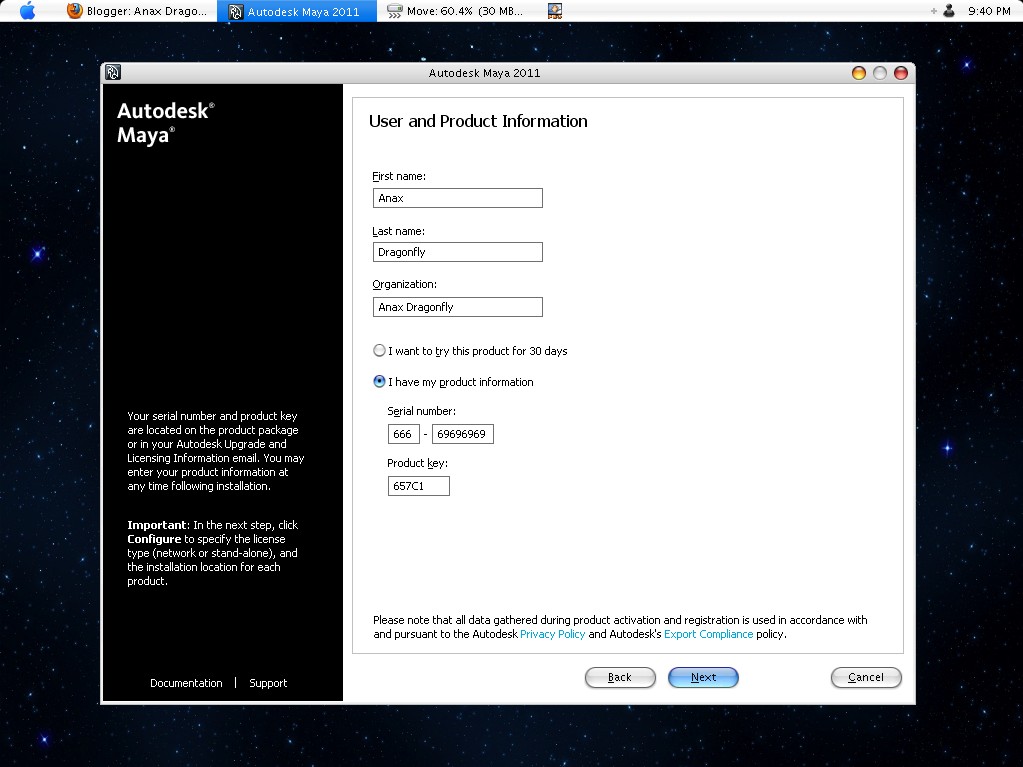Select Autodesk Maya 2011 taskbar item
1023x767 pixels.
point(297,11)
